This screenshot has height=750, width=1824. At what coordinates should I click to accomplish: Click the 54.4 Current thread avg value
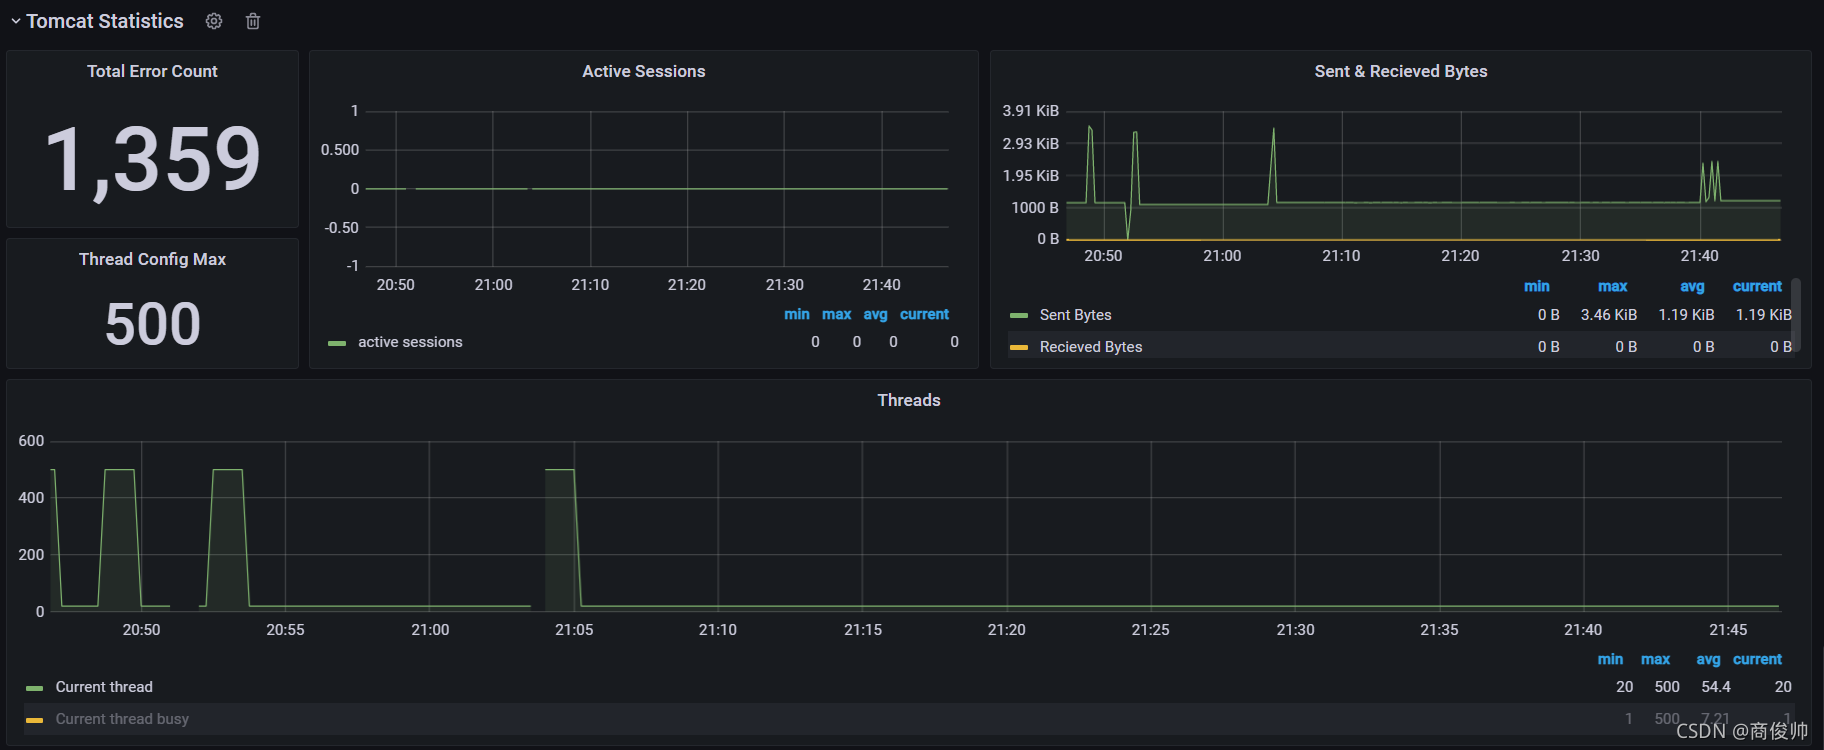(x=1716, y=687)
